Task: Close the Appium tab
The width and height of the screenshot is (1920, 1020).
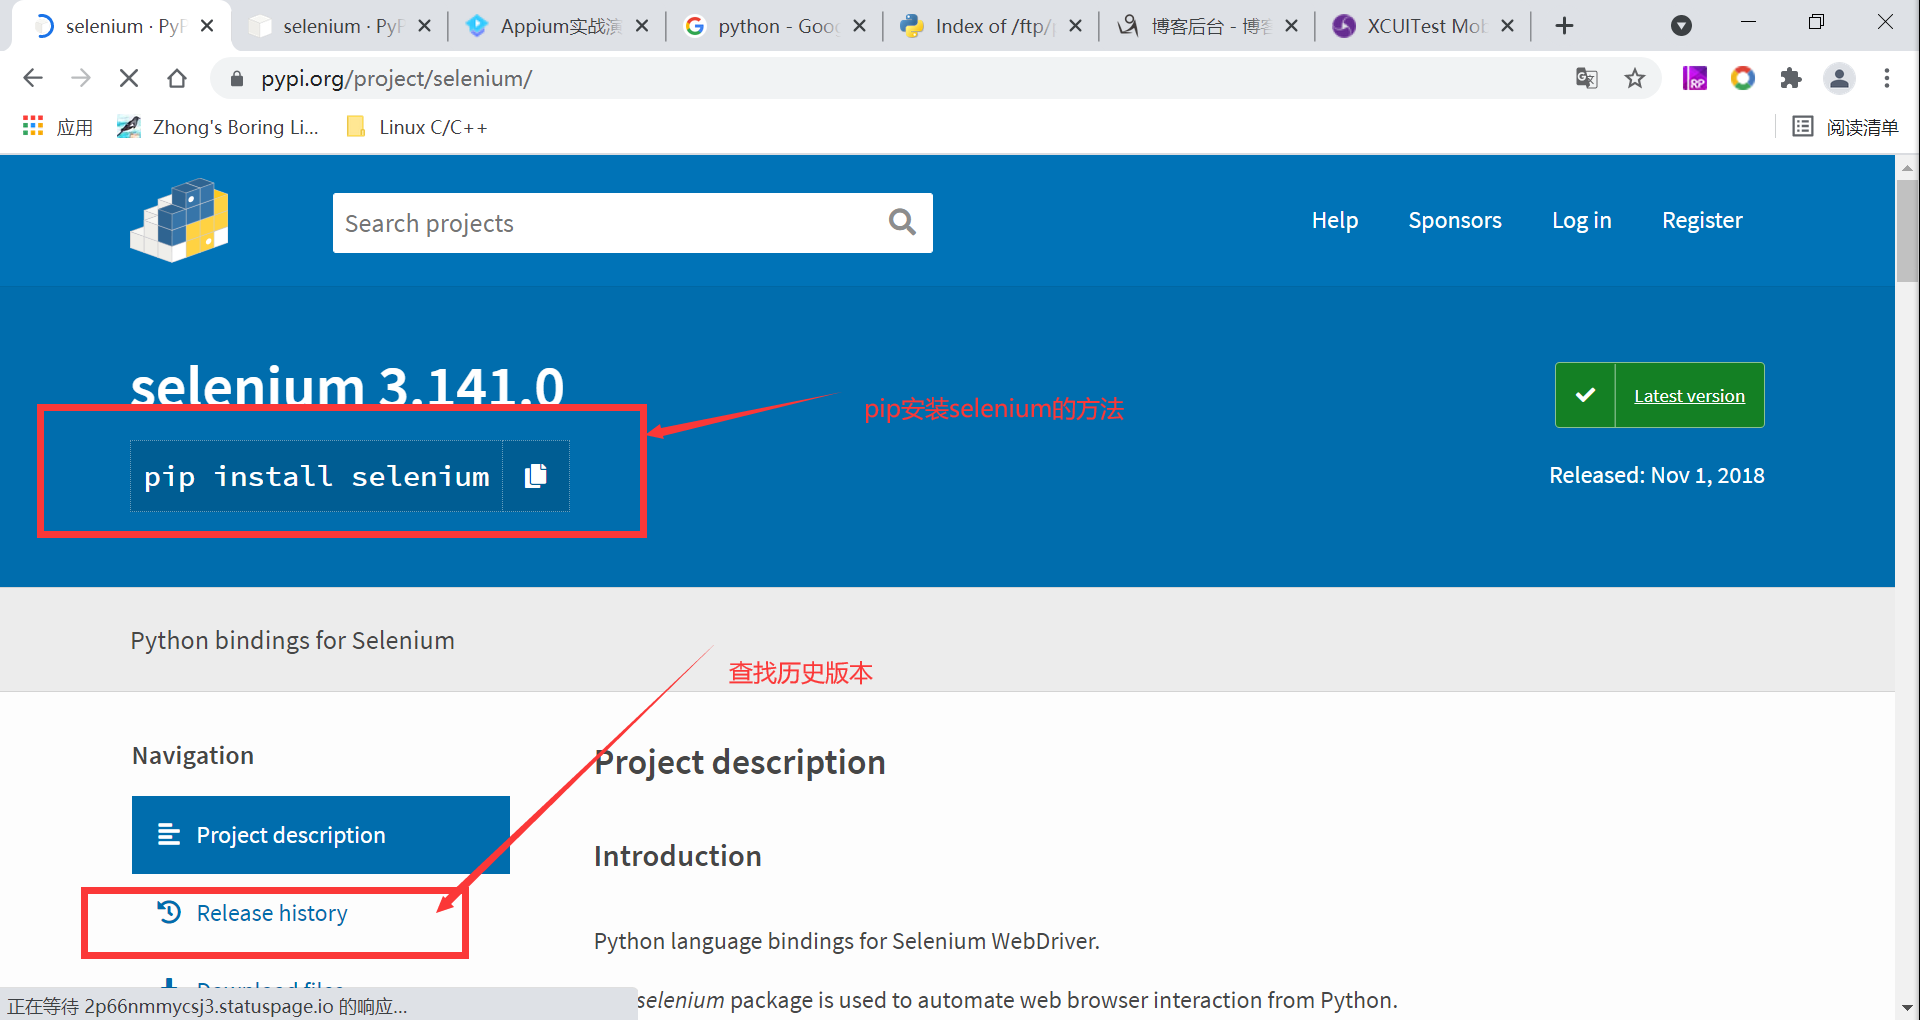Action: tap(642, 26)
